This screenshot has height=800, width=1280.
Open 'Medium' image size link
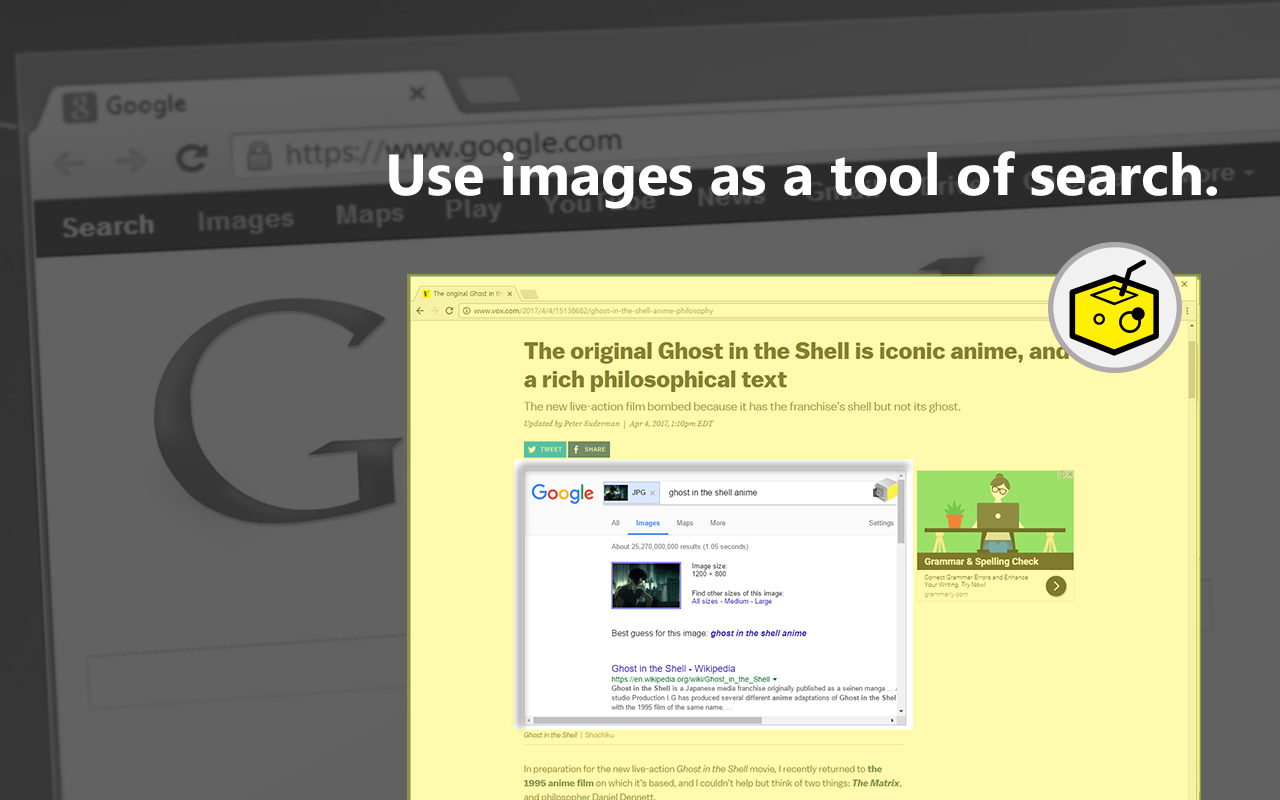tap(736, 601)
